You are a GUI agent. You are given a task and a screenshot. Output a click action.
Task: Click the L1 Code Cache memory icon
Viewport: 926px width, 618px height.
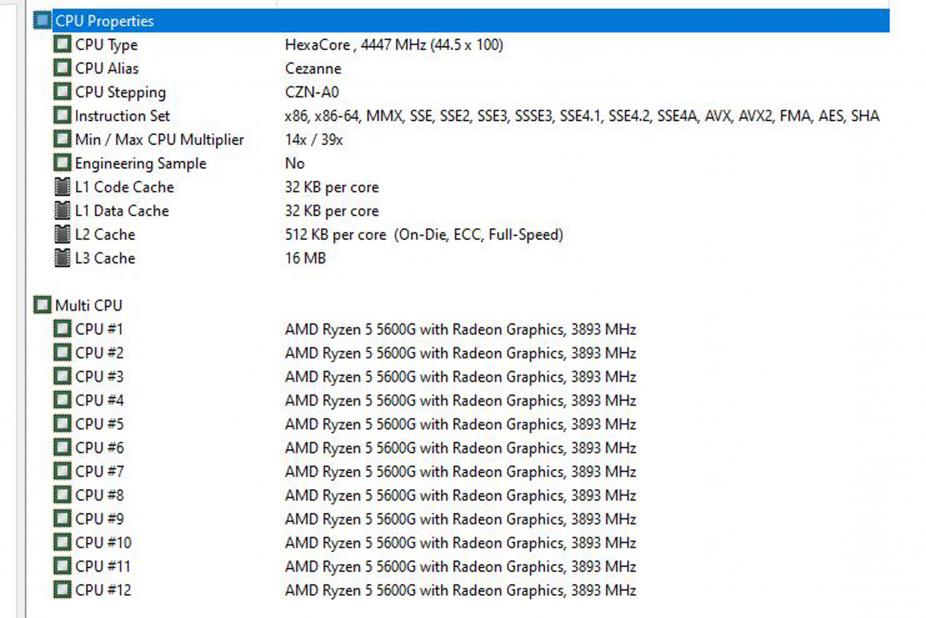(x=62, y=187)
